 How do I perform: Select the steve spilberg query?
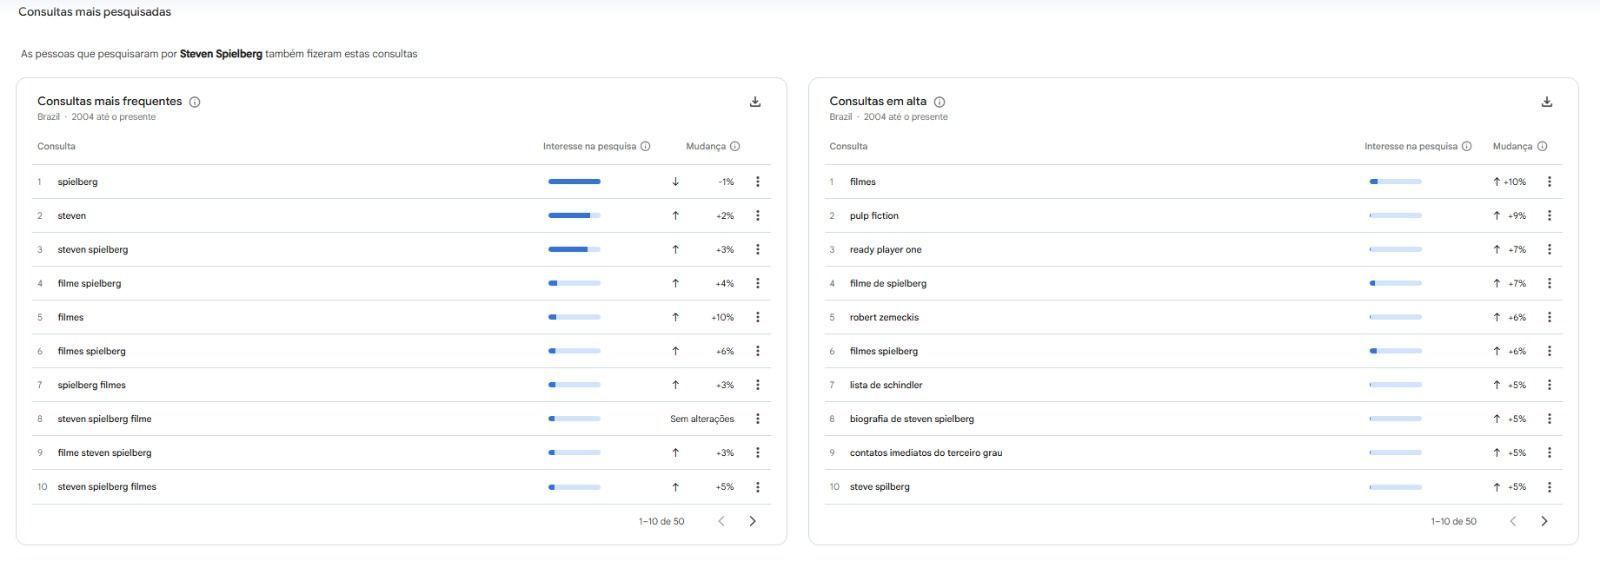(x=880, y=487)
